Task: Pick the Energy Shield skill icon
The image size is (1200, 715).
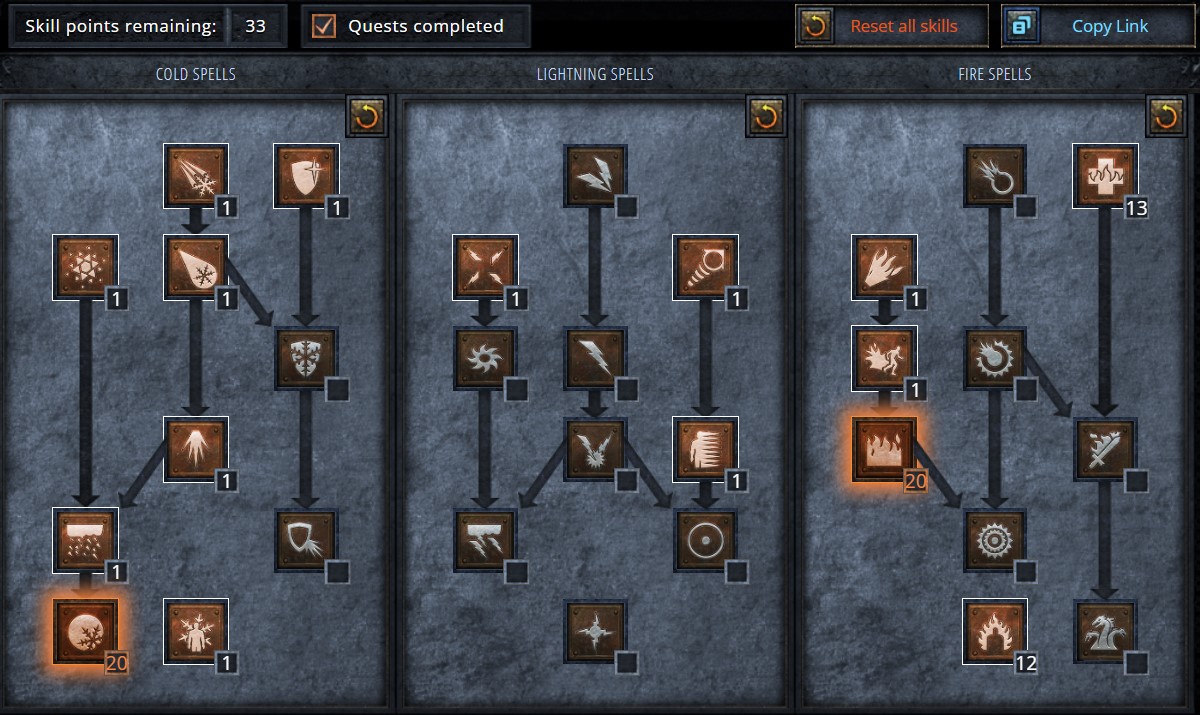Action: [706, 540]
